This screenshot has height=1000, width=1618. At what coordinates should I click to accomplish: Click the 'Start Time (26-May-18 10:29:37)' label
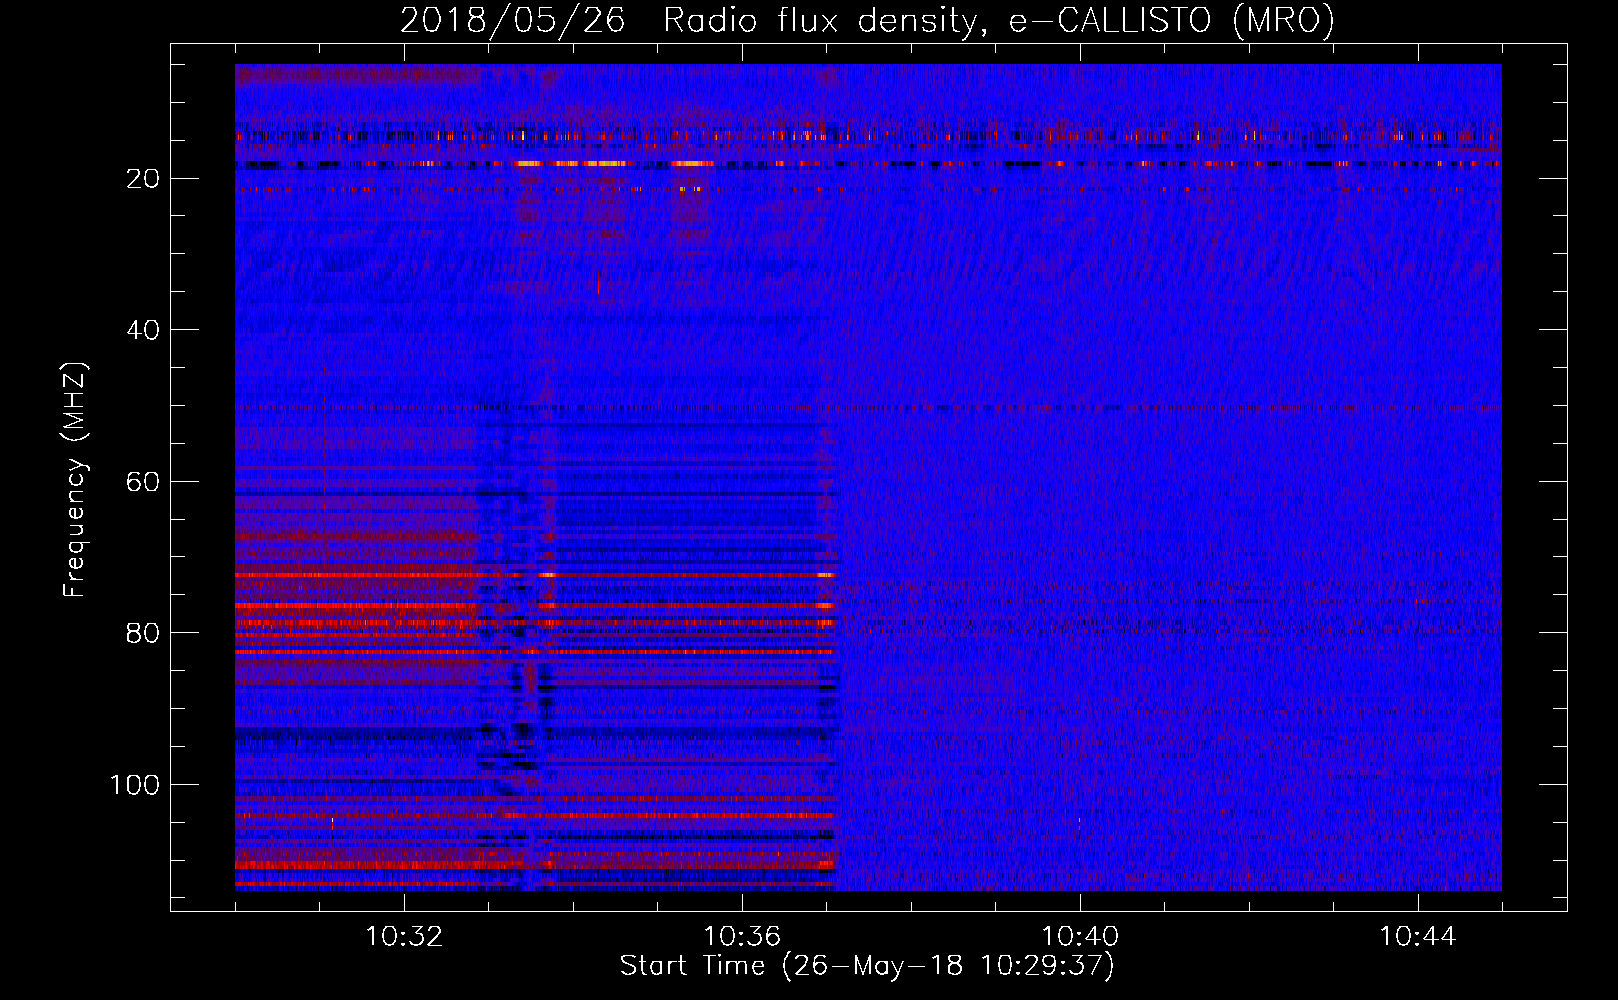pyautogui.click(x=867, y=966)
